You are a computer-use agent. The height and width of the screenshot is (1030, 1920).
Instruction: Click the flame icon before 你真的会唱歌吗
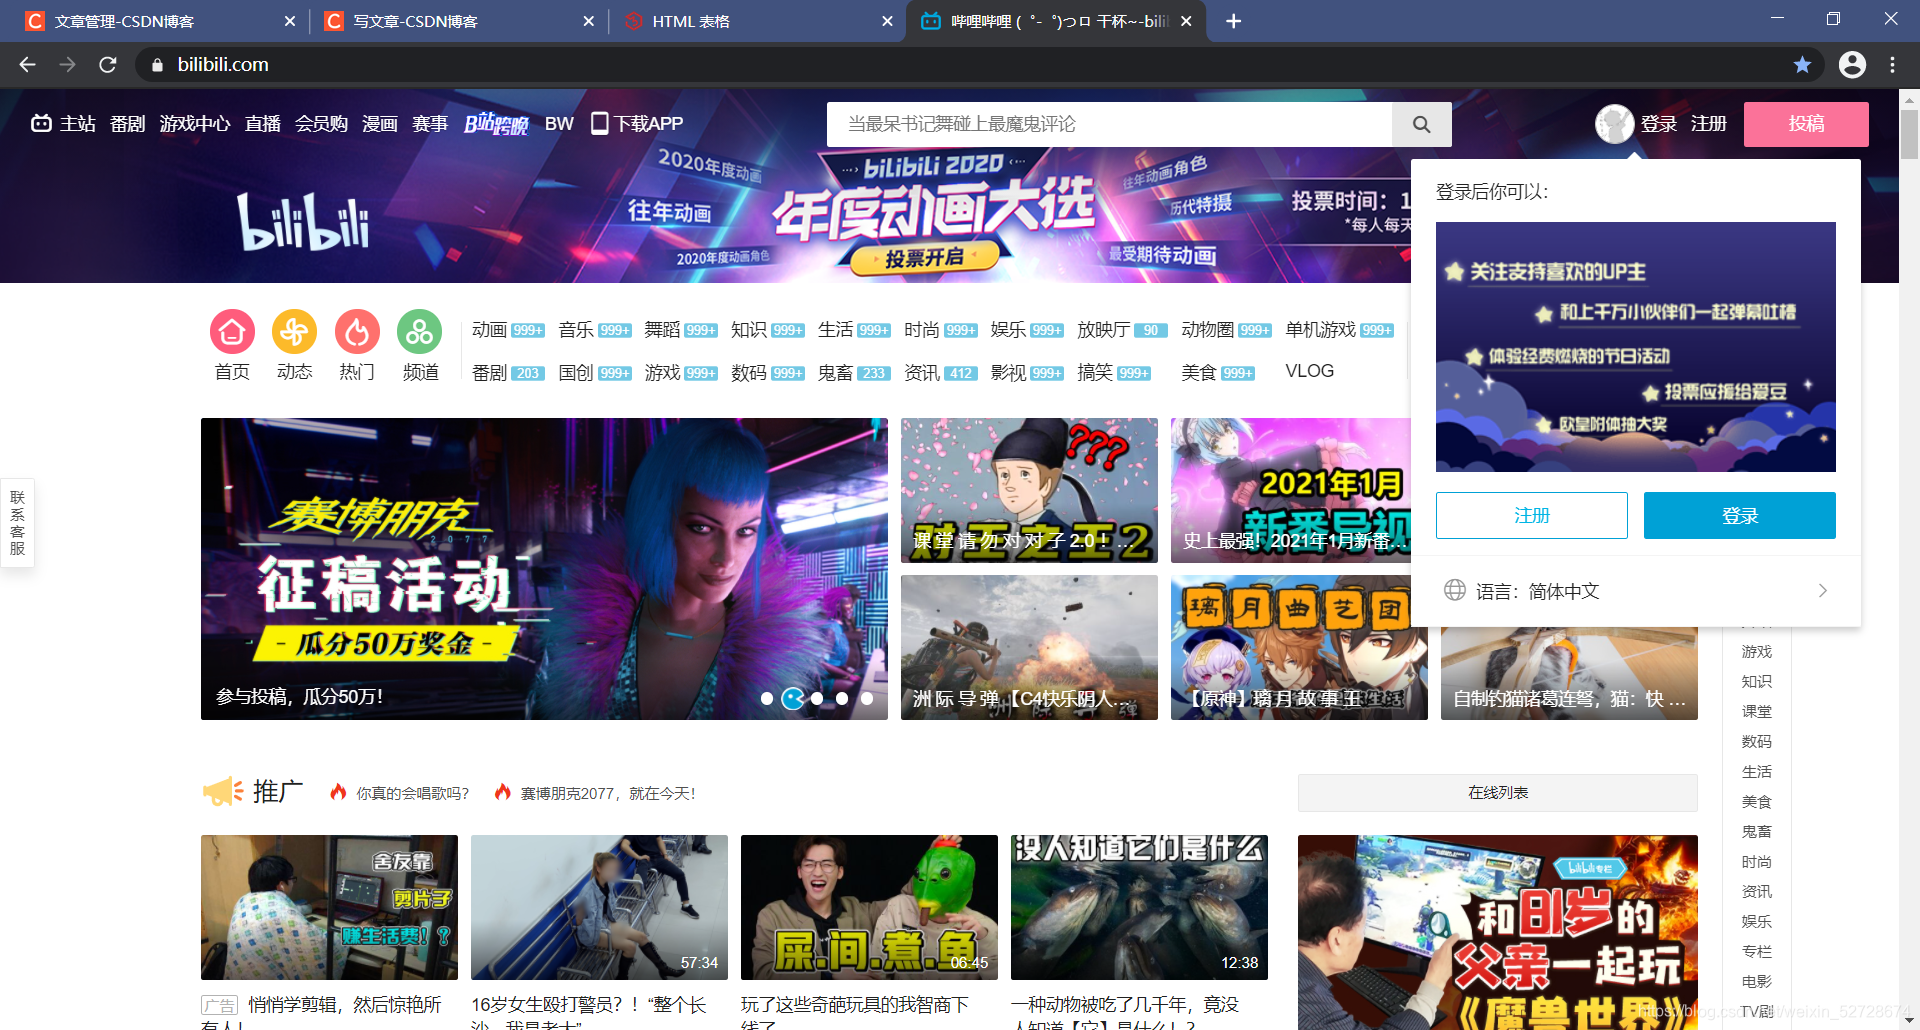(x=338, y=792)
